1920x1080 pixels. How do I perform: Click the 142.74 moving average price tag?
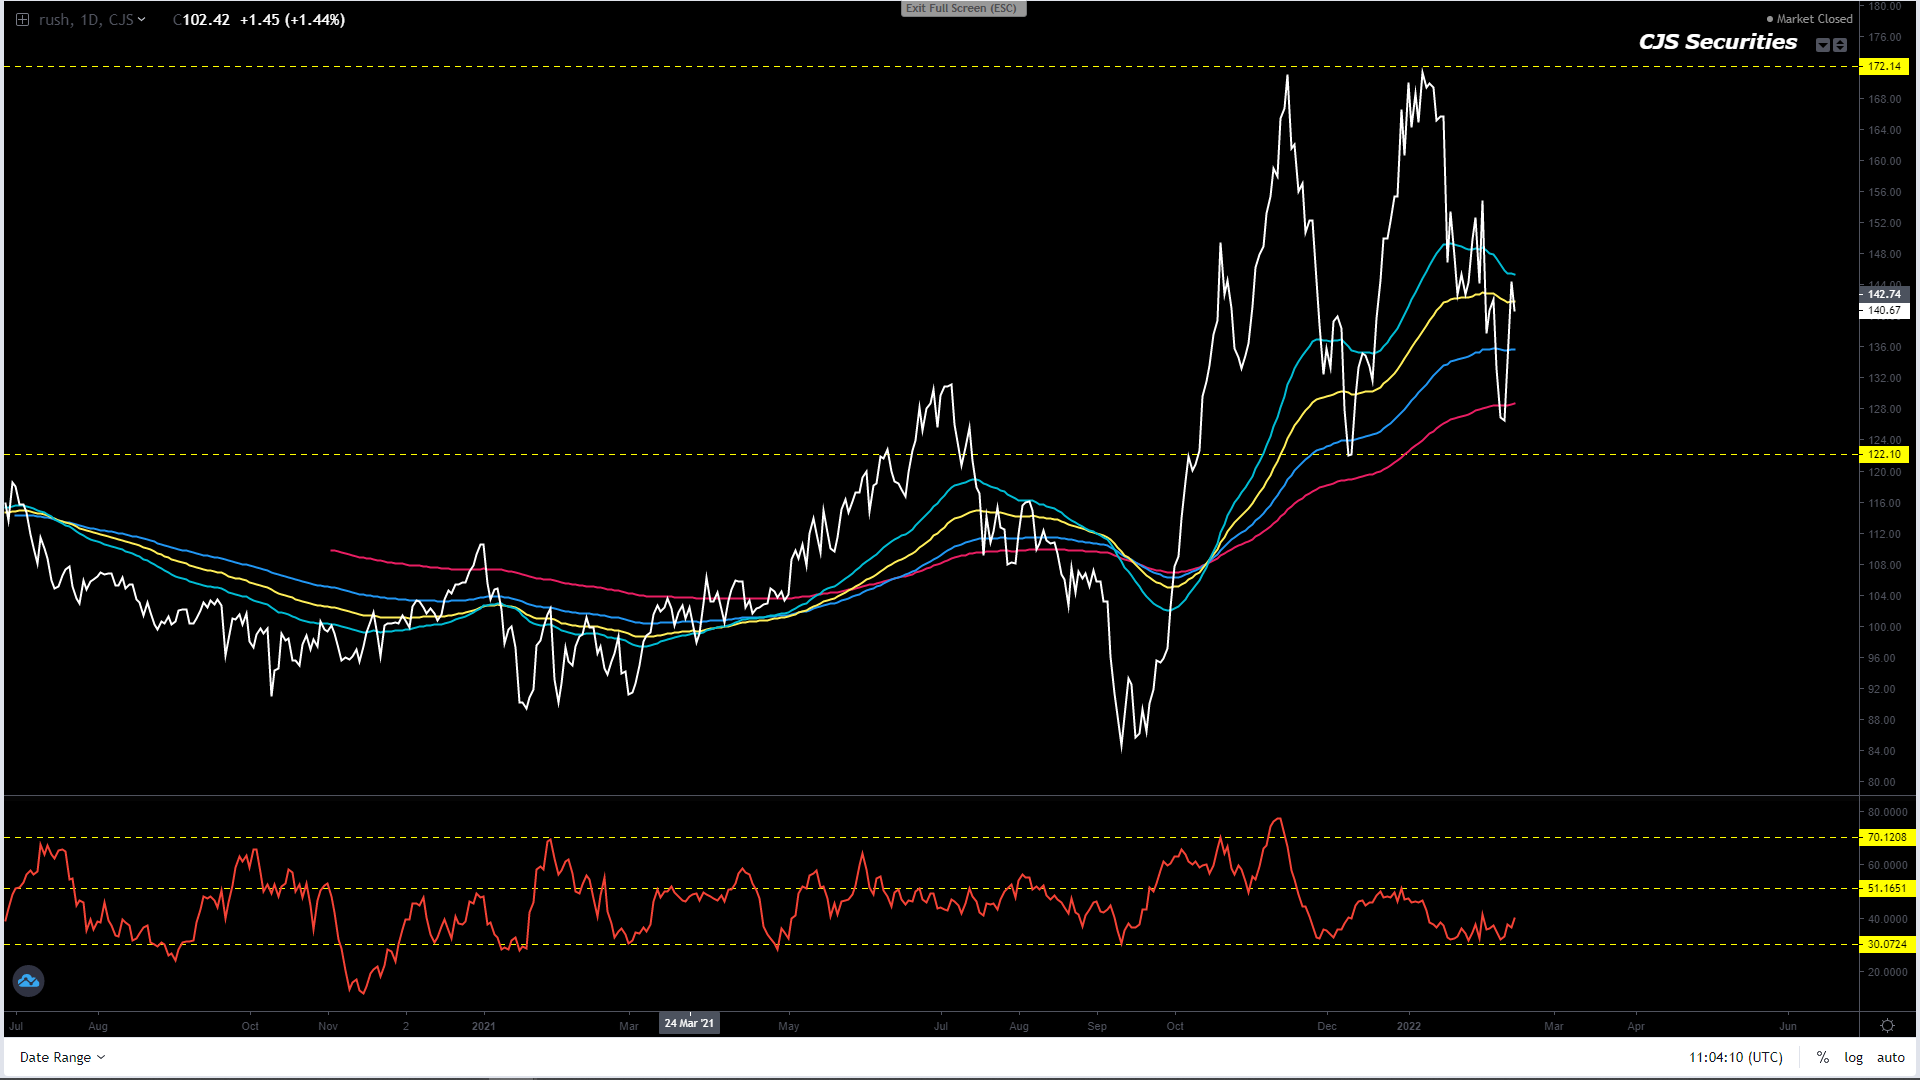1884,294
